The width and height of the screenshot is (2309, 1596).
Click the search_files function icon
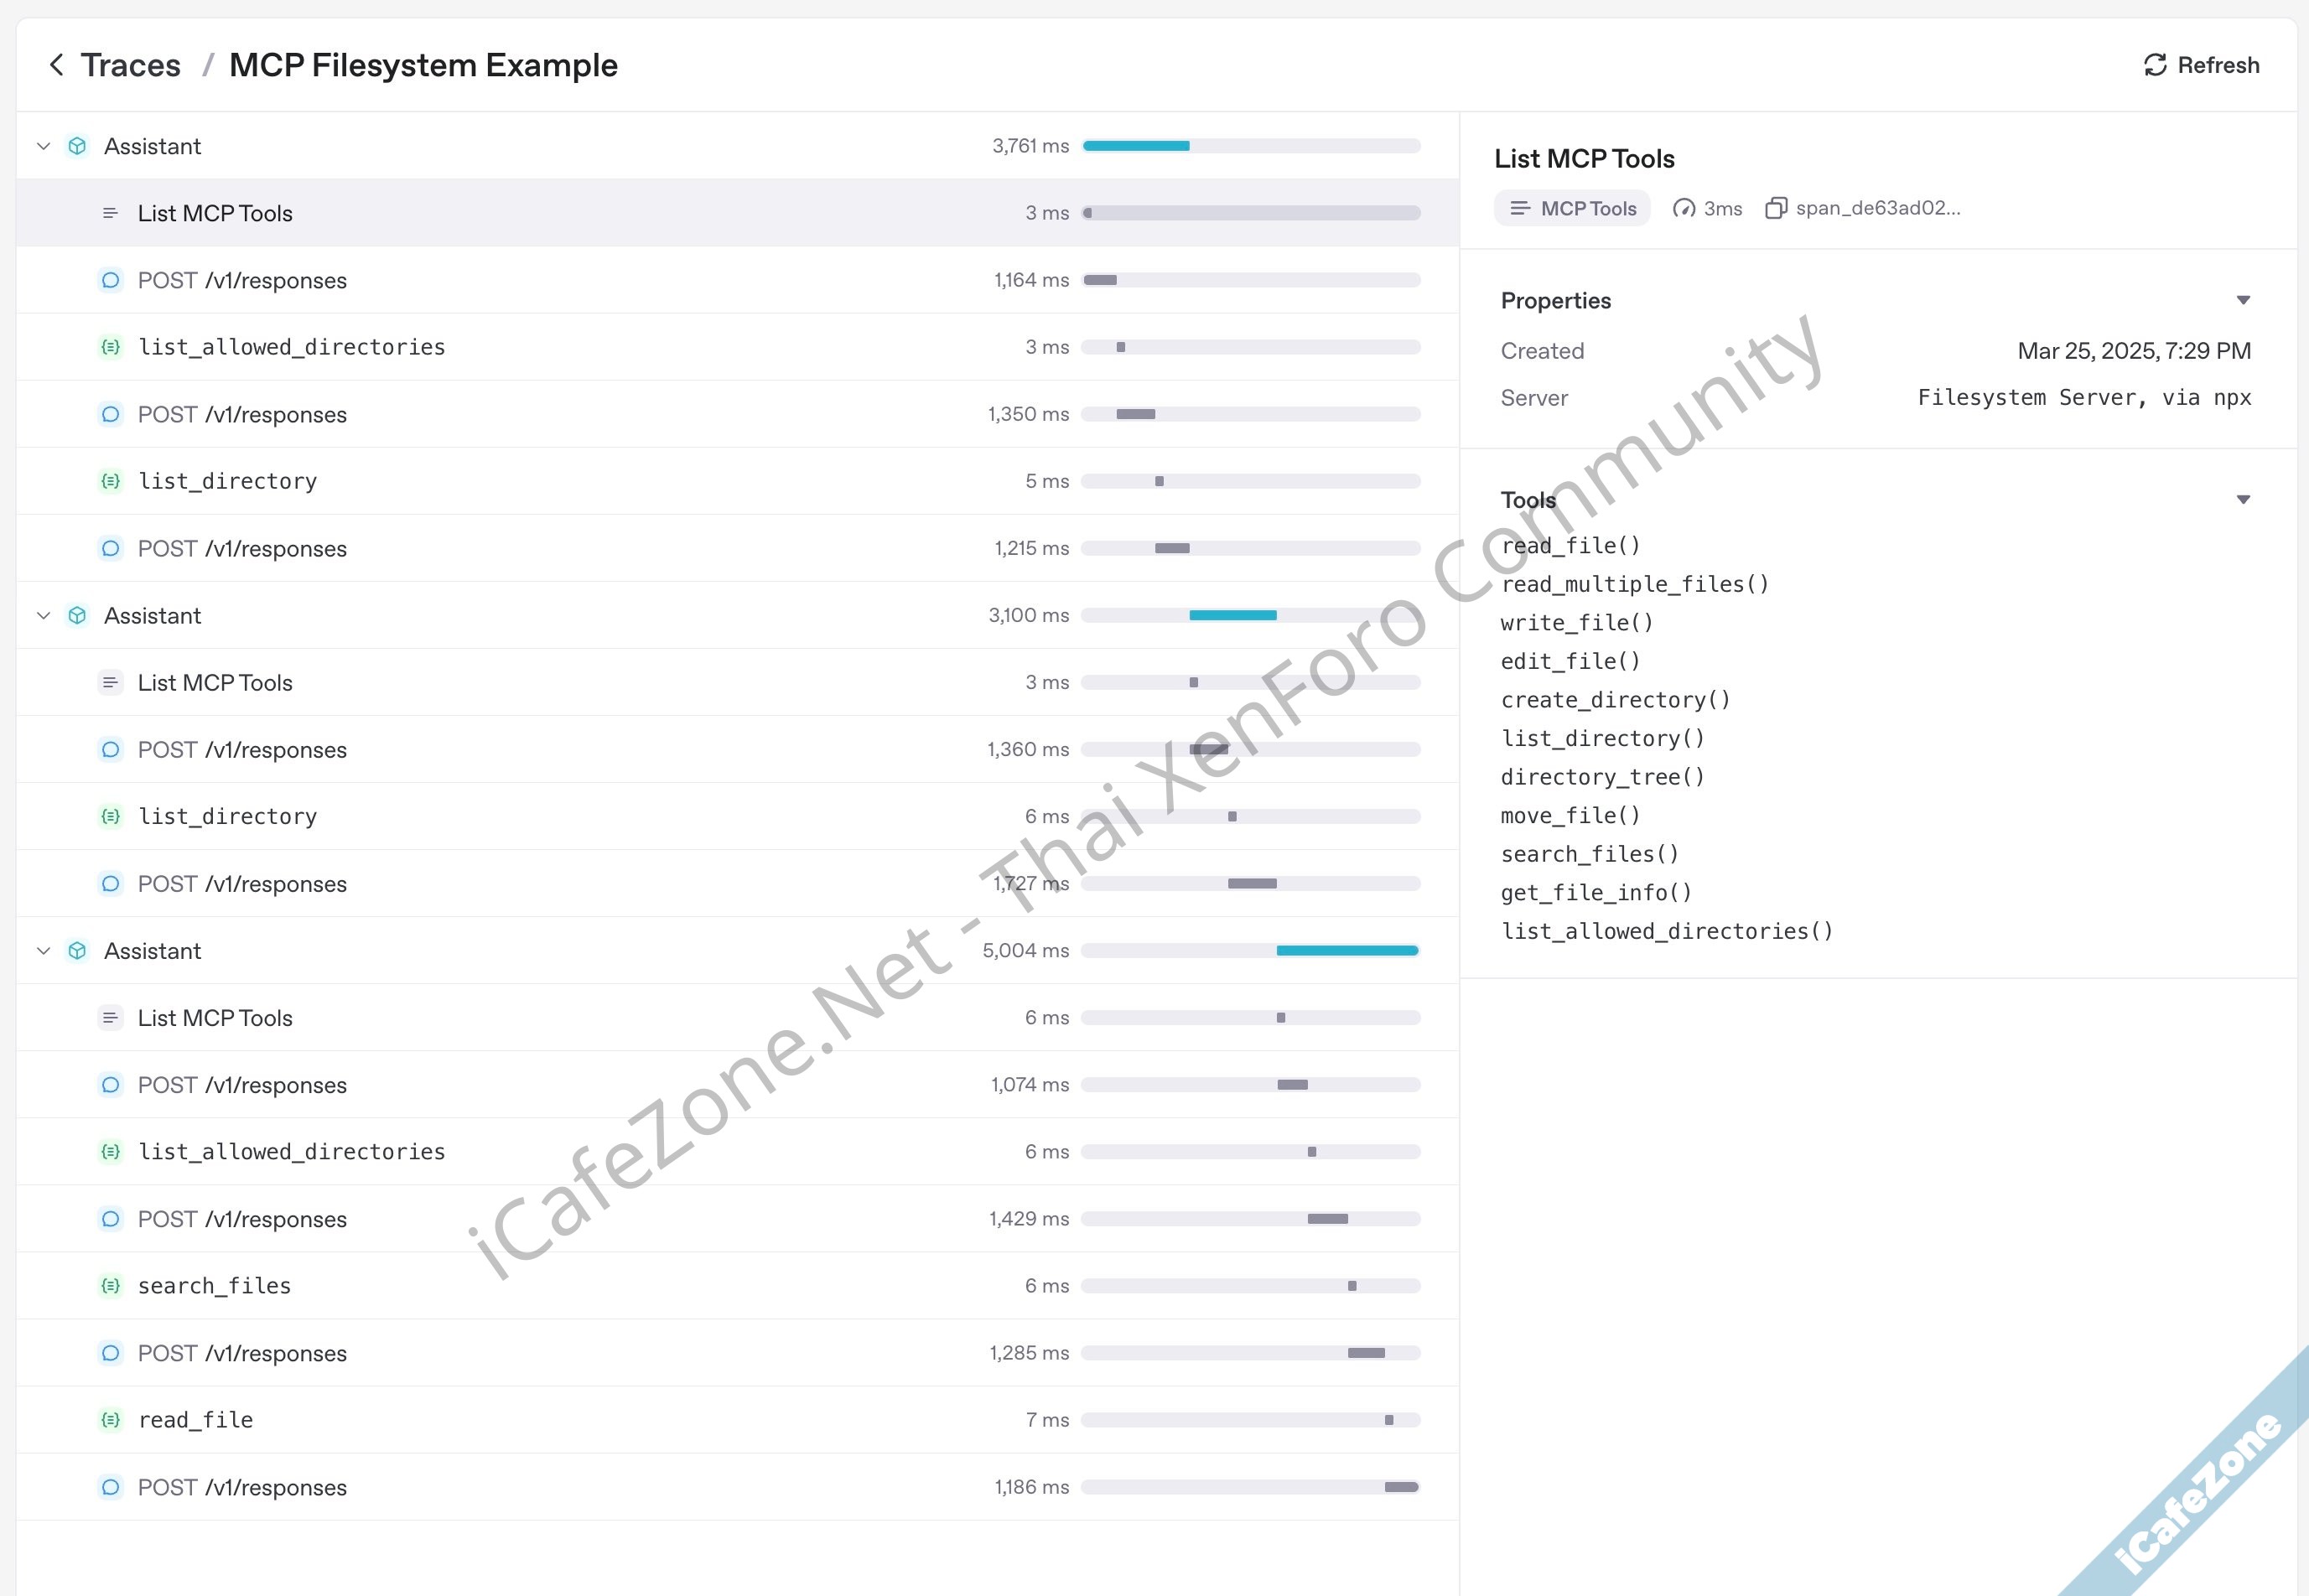pos(110,1286)
